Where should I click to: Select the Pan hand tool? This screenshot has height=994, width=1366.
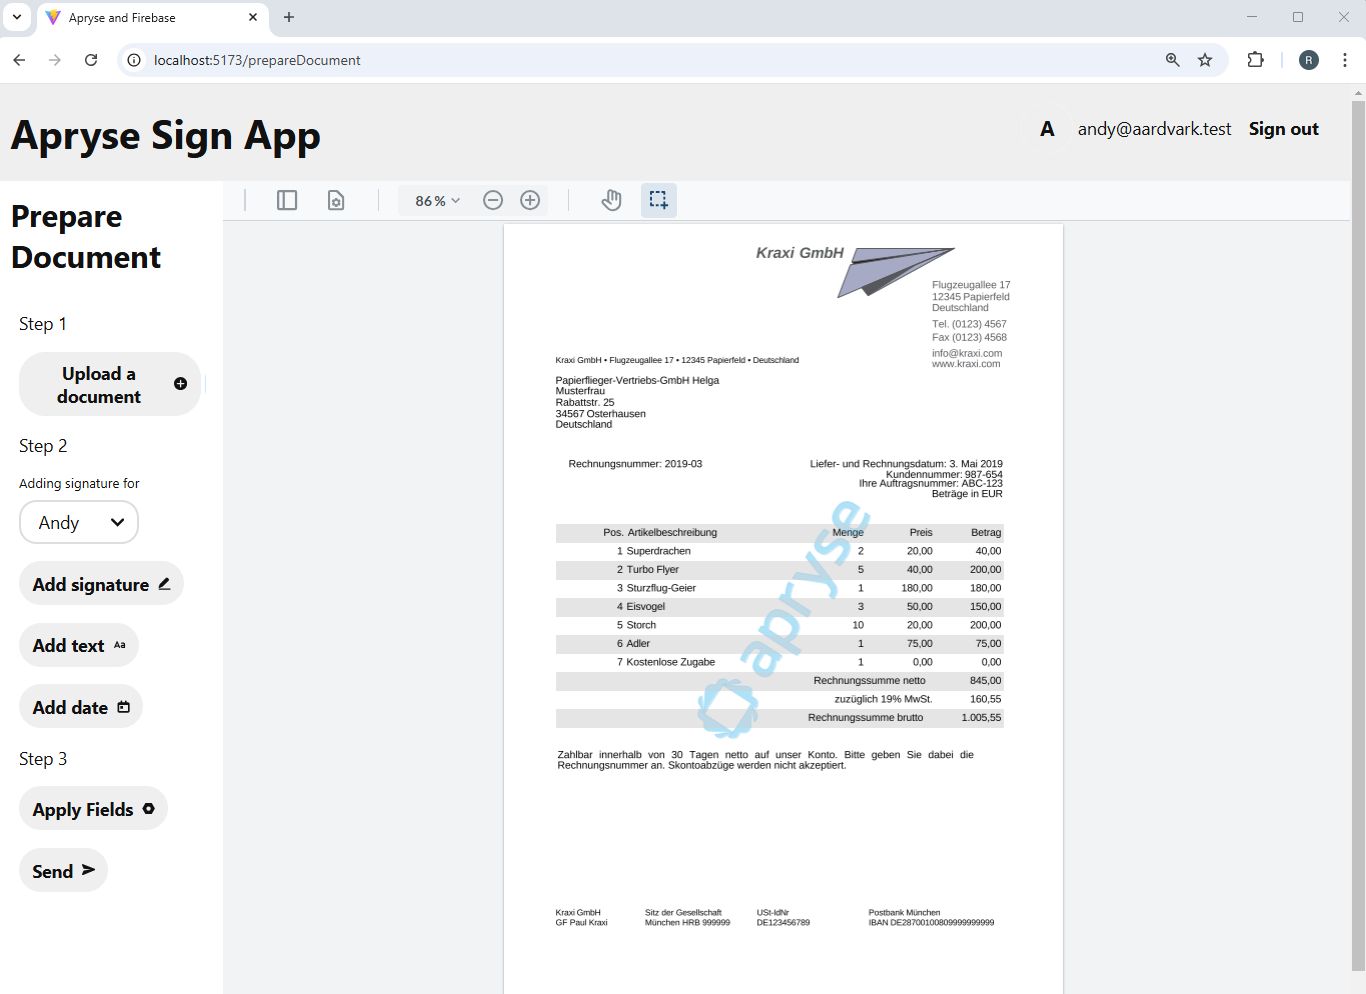tap(611, 200)
